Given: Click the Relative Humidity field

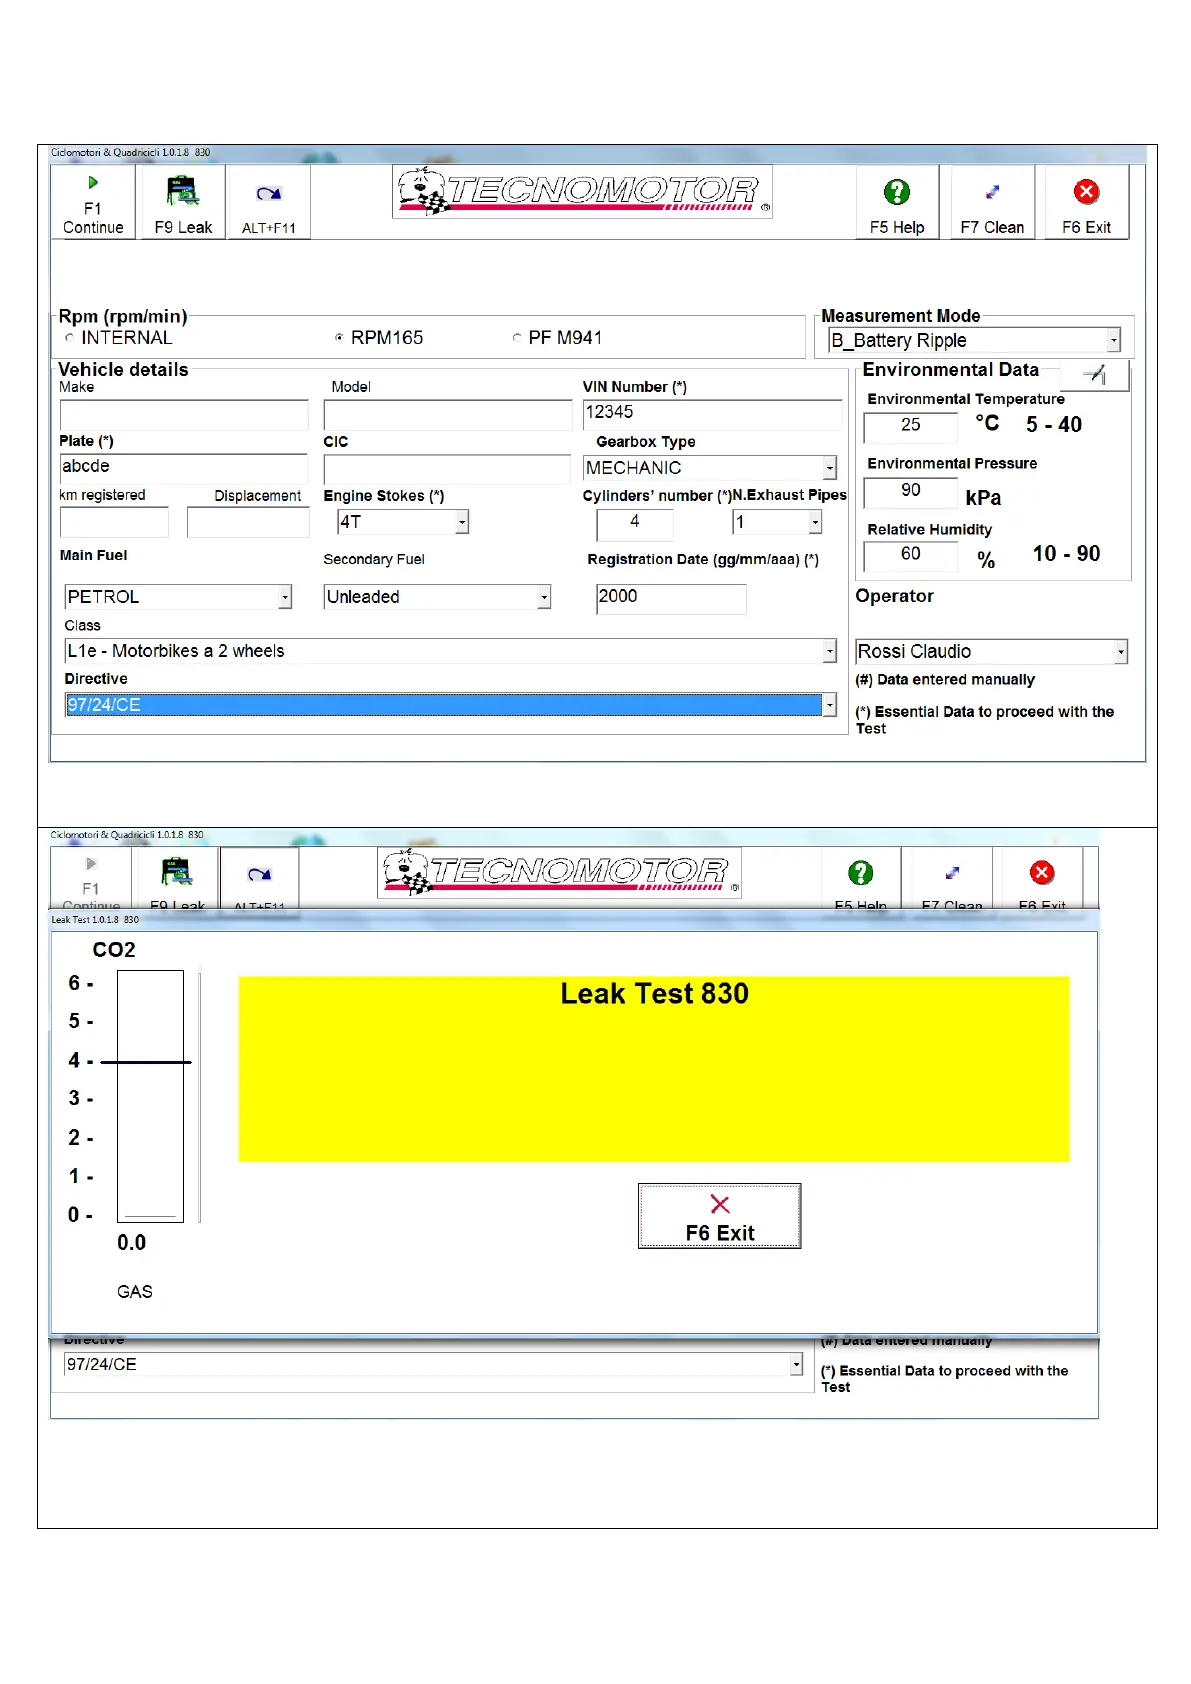Looking at the screenshot, I should (911, 556).
